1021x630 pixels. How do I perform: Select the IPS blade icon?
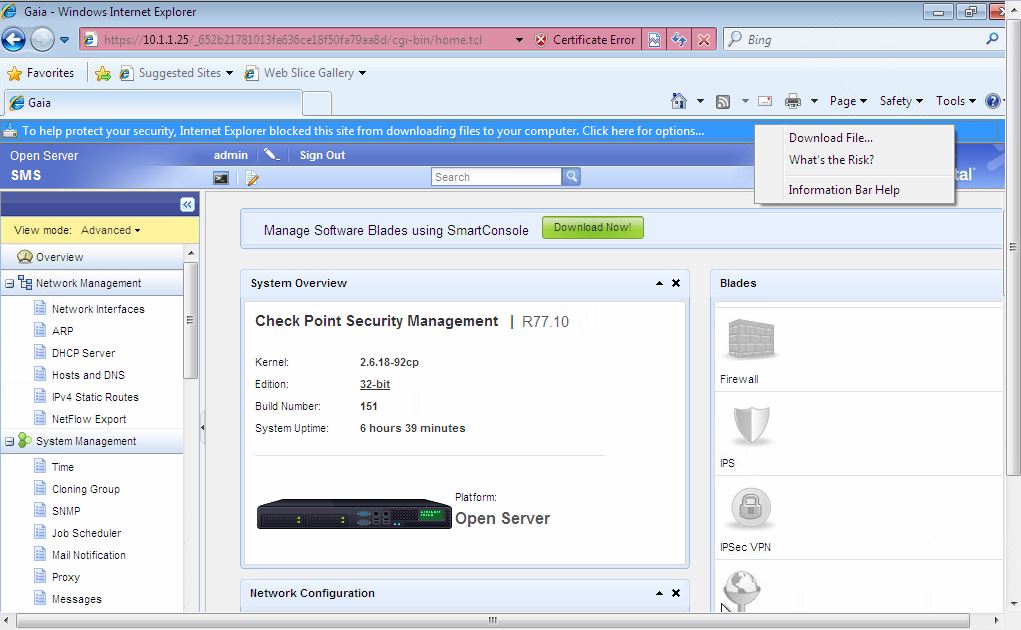pyautogui.click(x=748, y=425)
